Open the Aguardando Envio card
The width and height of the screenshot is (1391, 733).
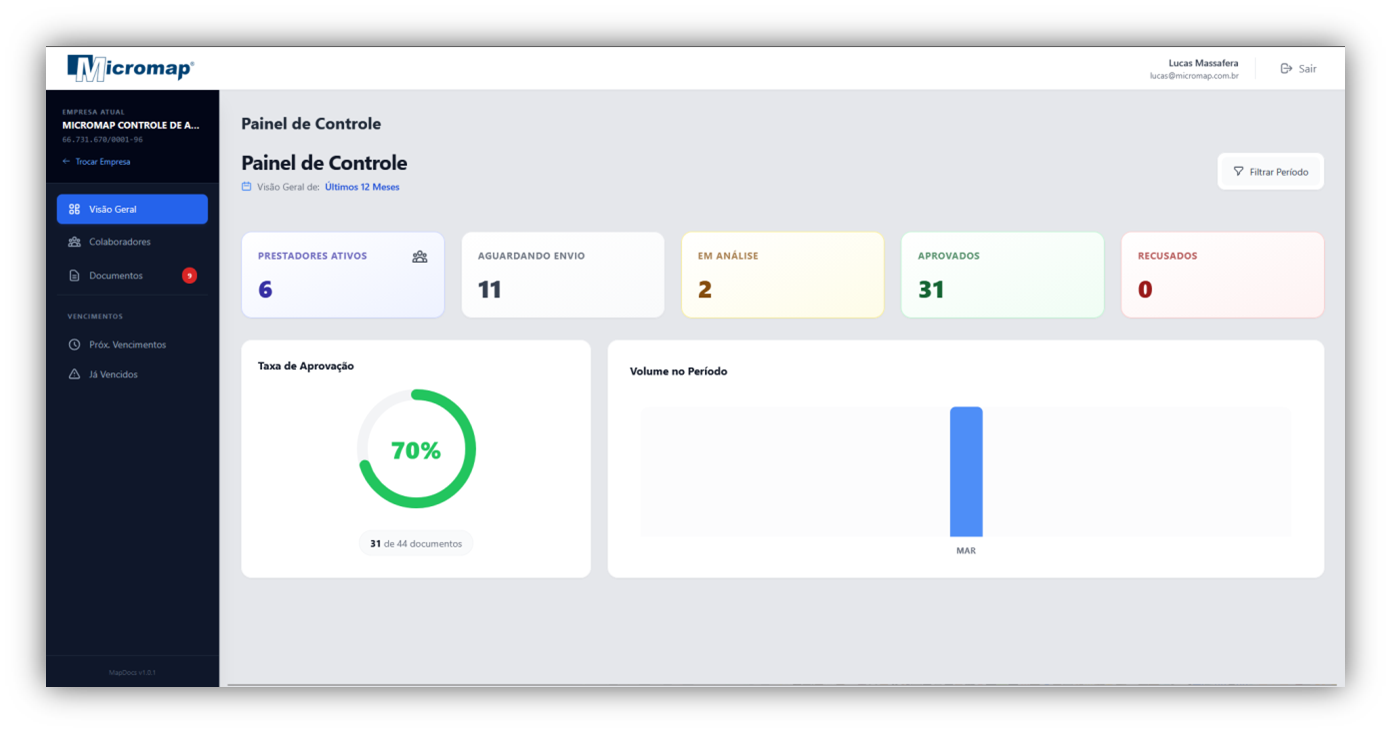562,275
